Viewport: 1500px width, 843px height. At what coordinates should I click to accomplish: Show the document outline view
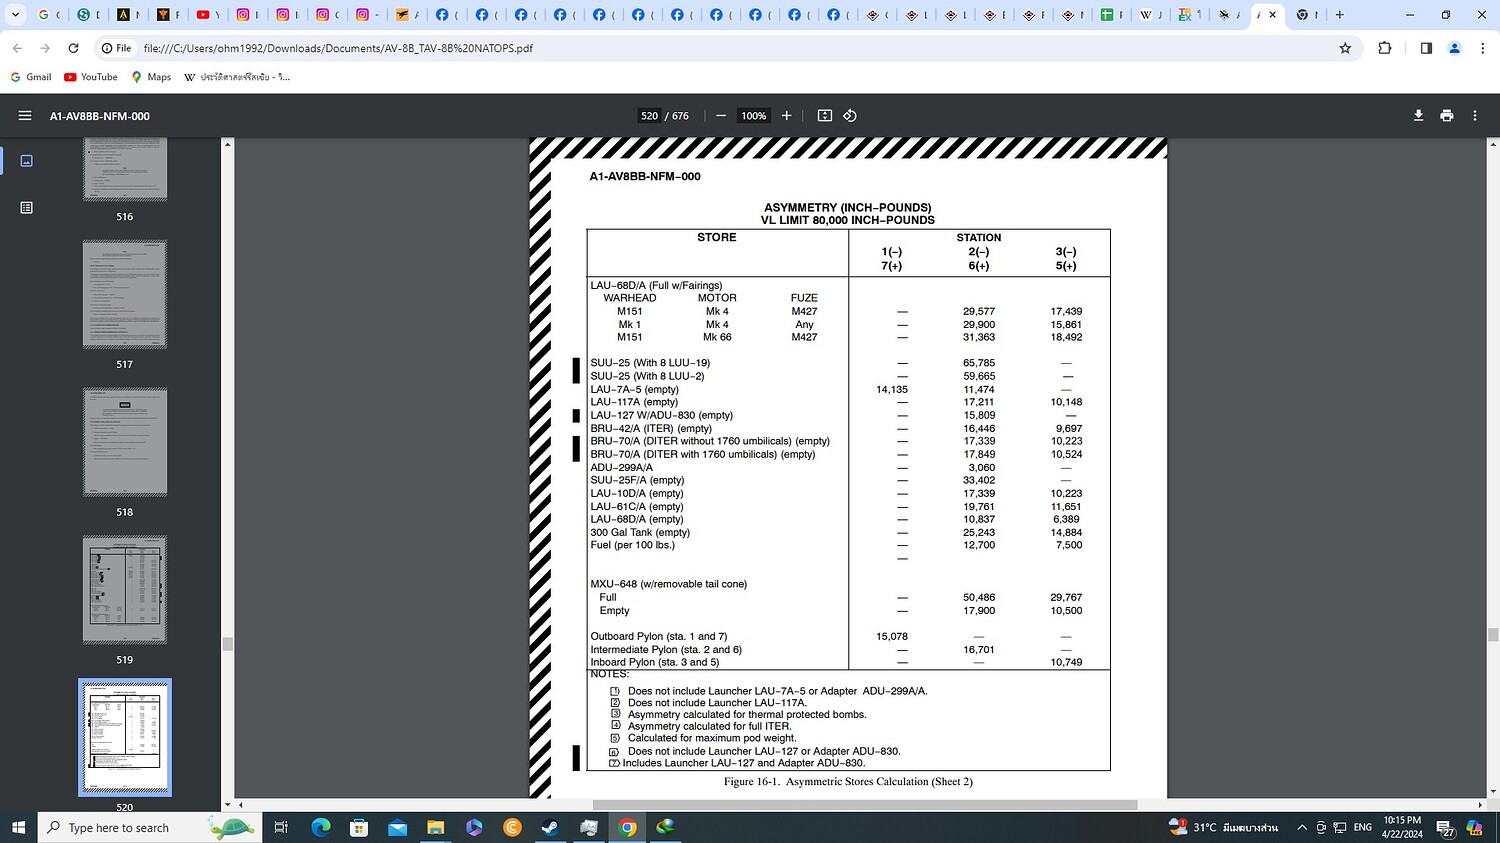pyautogui.click(x=27, y=208)
